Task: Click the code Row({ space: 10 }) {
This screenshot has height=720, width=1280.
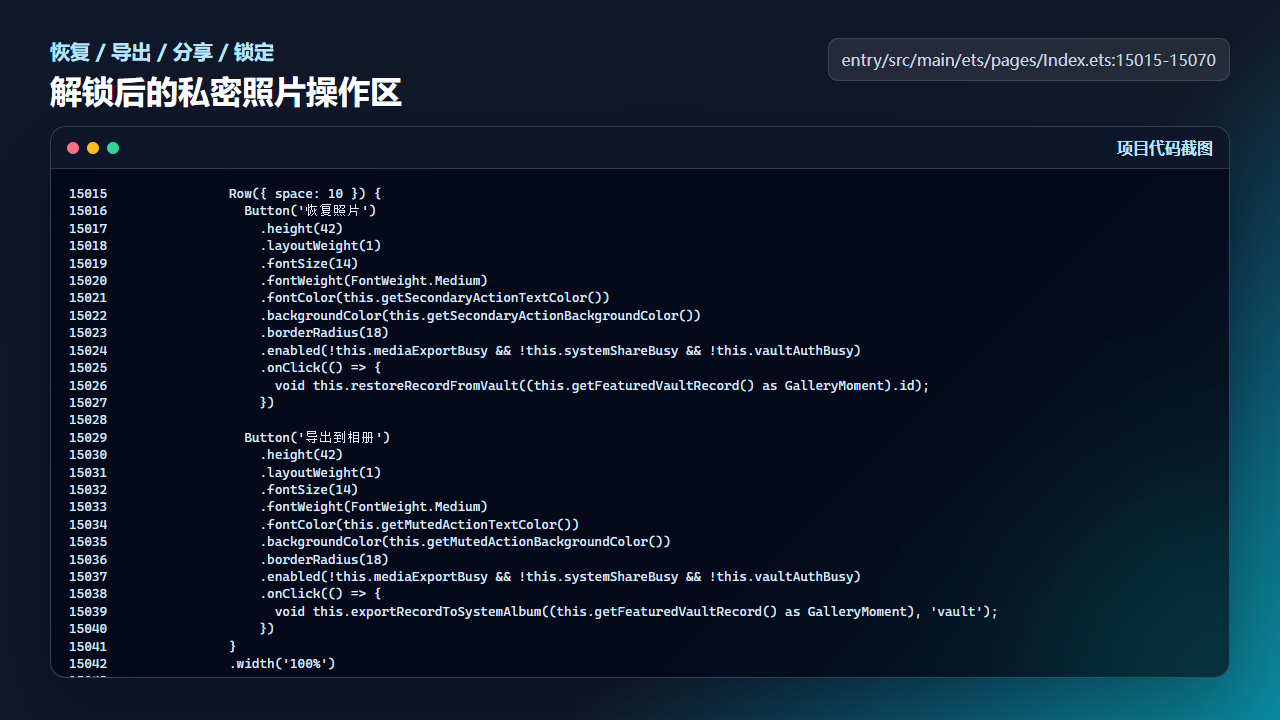Action: coord(305,194)
